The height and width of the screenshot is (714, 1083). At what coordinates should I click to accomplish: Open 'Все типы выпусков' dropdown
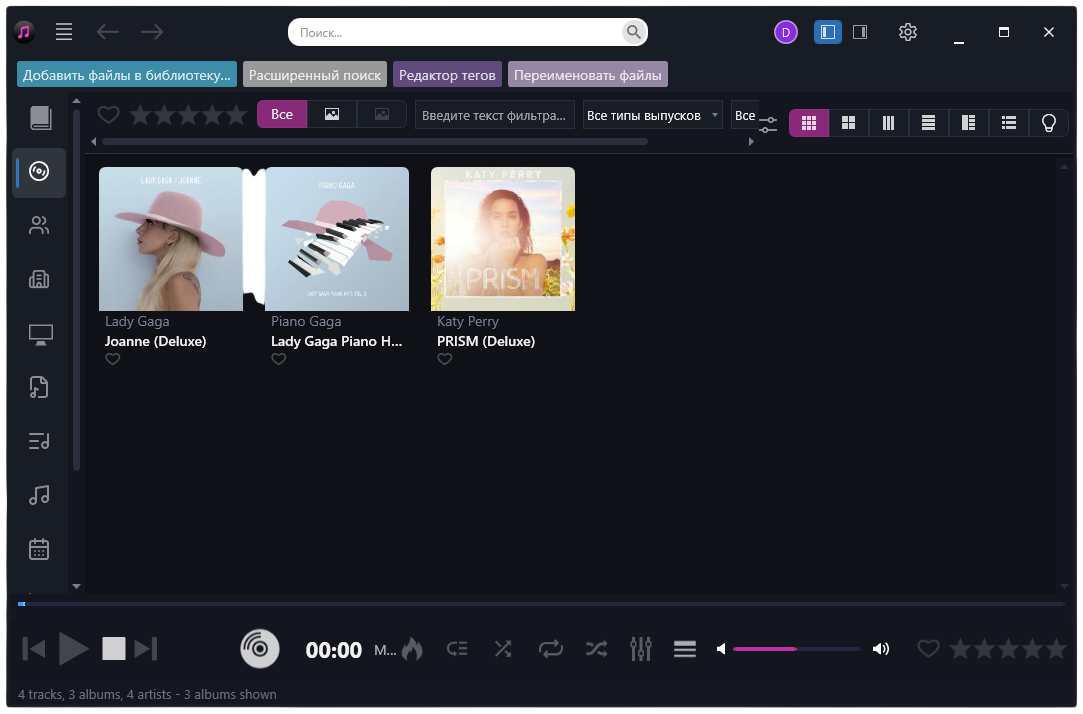point(652,115)
